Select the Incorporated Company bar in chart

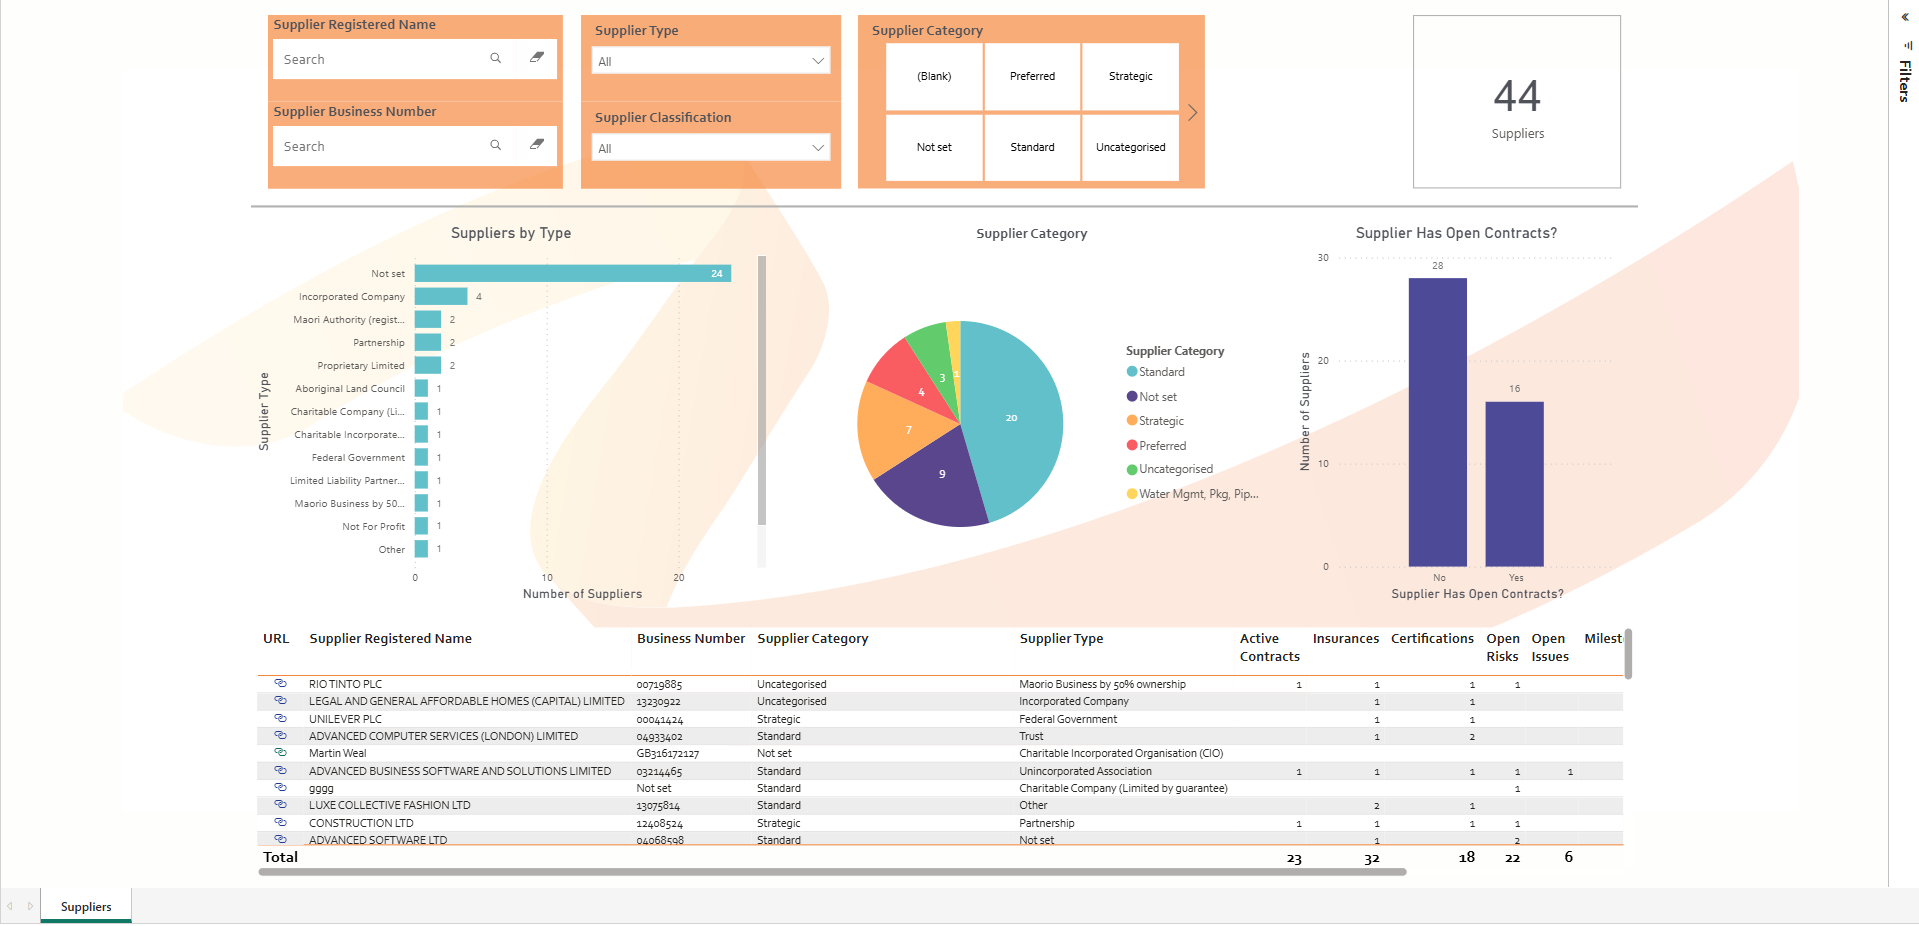click(441, 296)
